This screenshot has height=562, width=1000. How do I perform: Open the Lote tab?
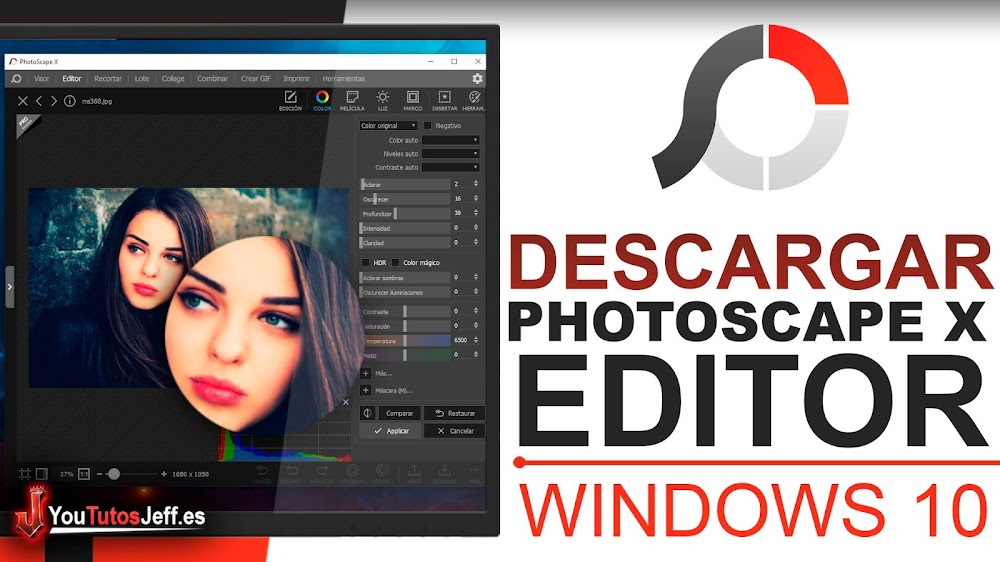coord(142,78)
